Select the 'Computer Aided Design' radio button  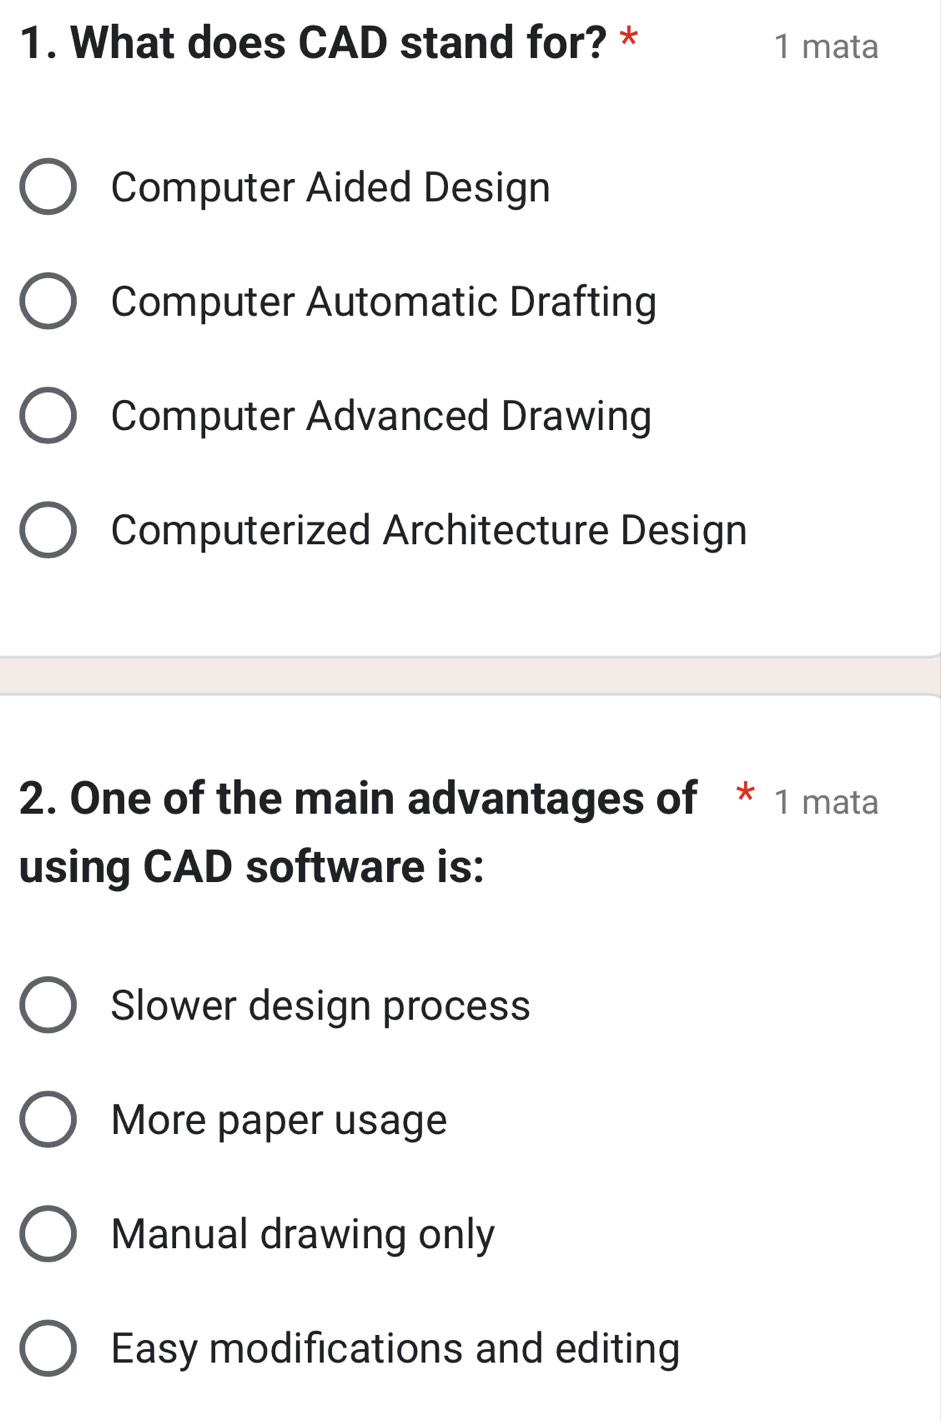(x=48, y=187)
